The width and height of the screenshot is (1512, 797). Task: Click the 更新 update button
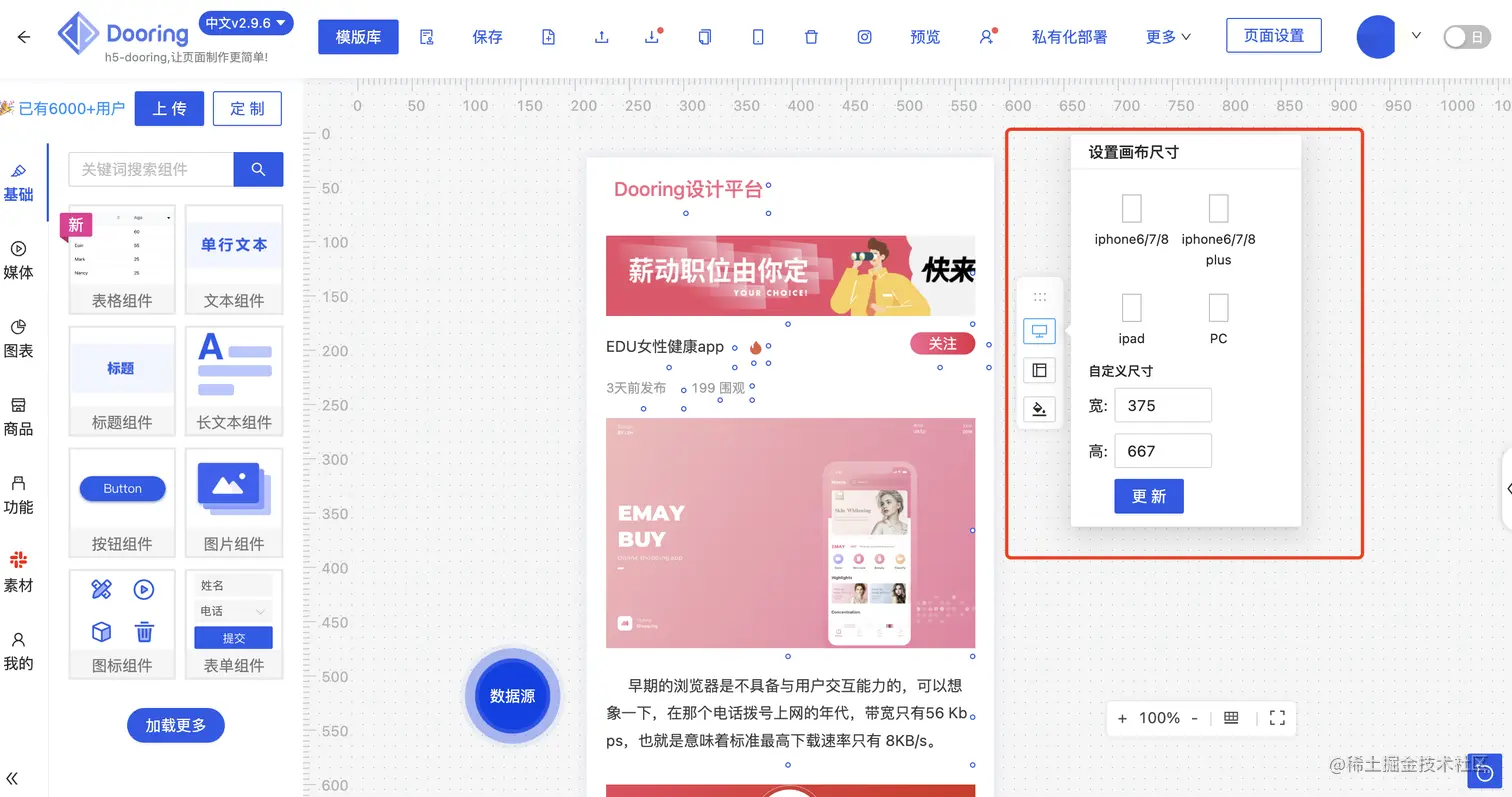1149,496
